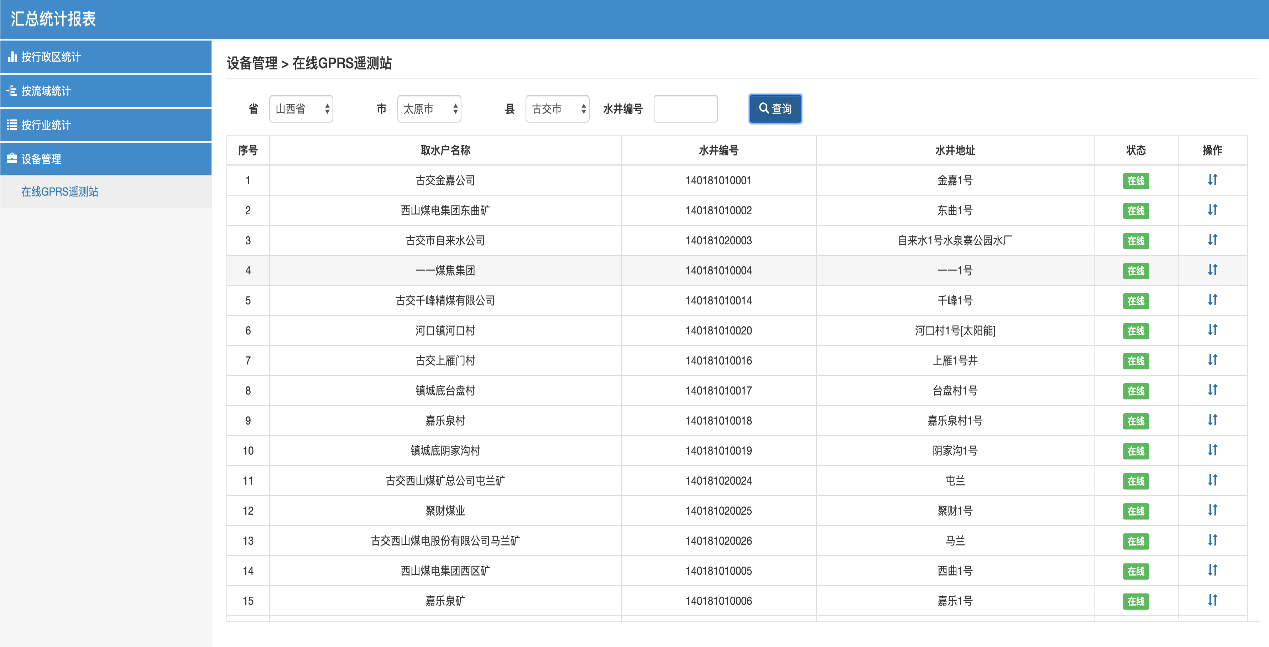Click operation arrows for 镇城底阴家沟村
The image size is (1269, 647).
[1212, 450]
